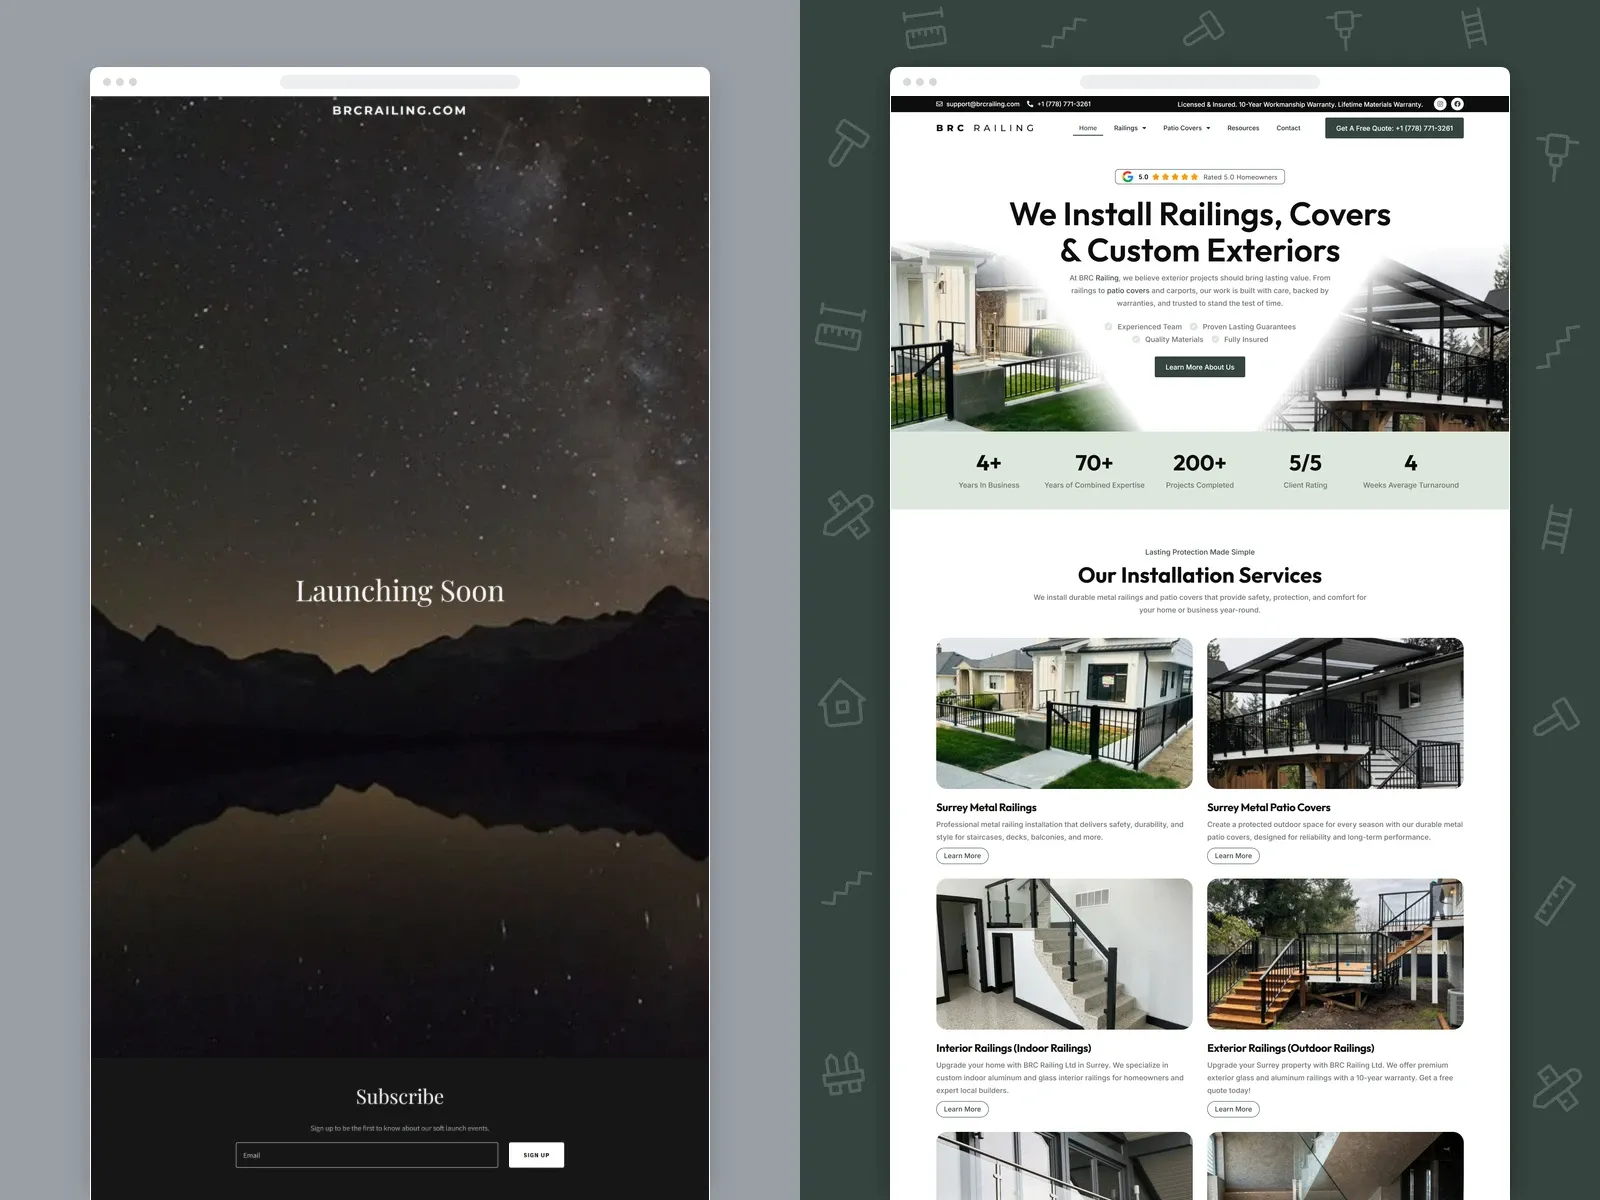Click the check icon beside Fully Insured
This screenshot has height=1200, width=1600.
click(1216, 339)
